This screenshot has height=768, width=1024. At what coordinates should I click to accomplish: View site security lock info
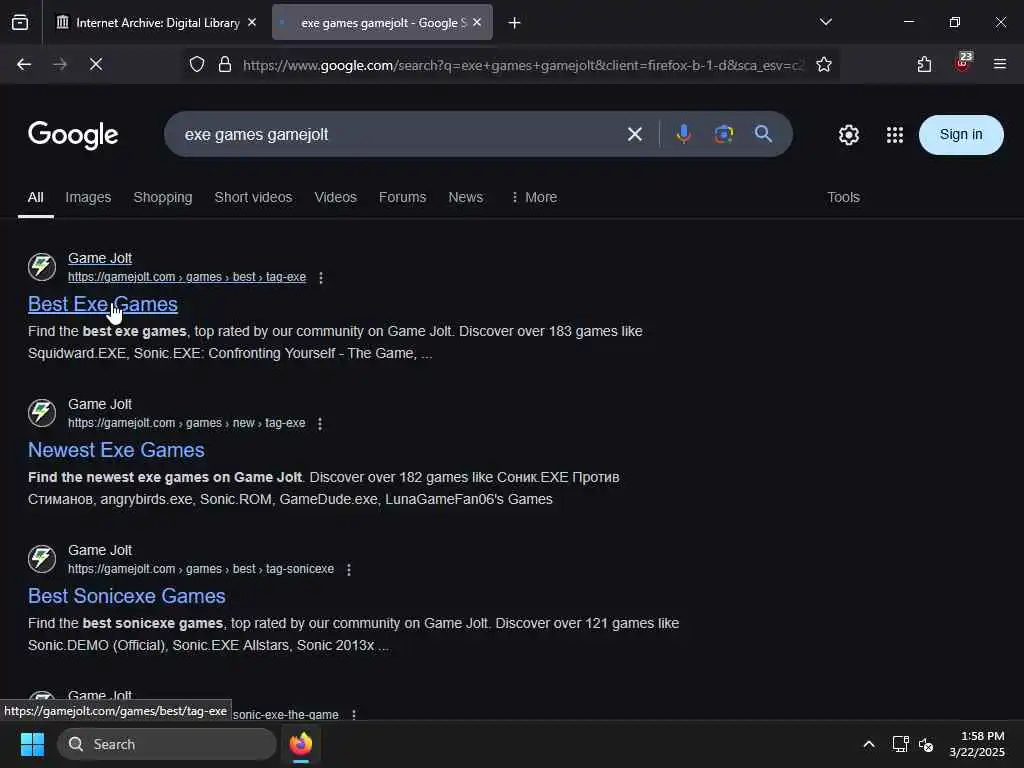[225, 64]
